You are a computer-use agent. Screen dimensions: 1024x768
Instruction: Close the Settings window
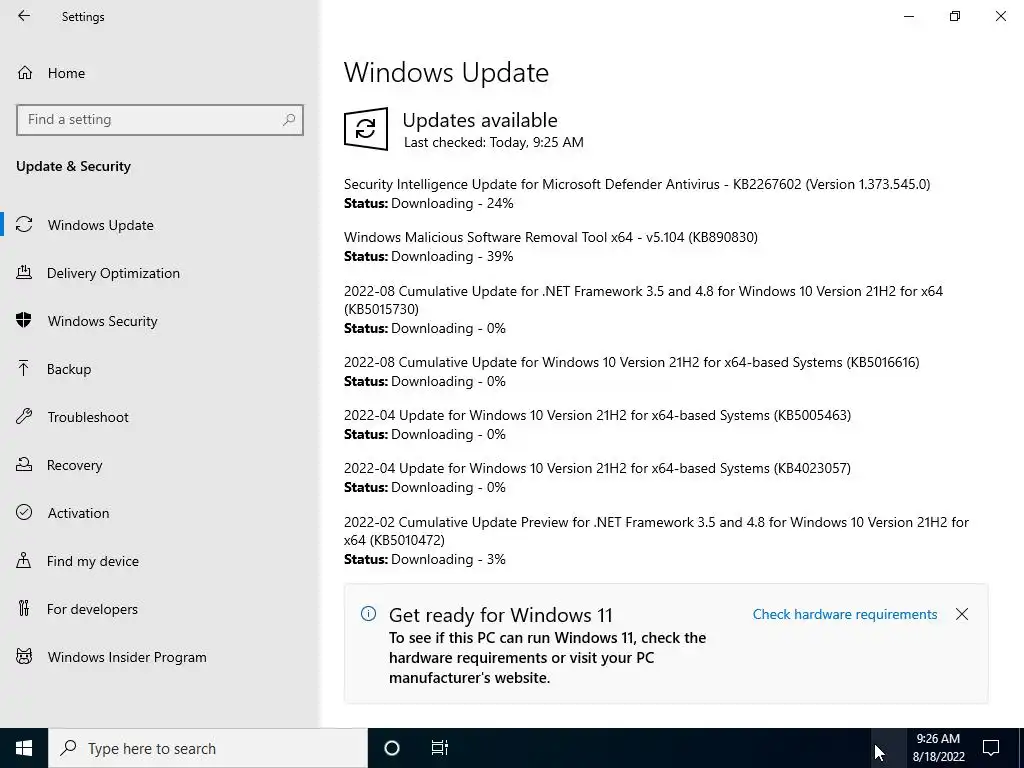(1000, 16)
